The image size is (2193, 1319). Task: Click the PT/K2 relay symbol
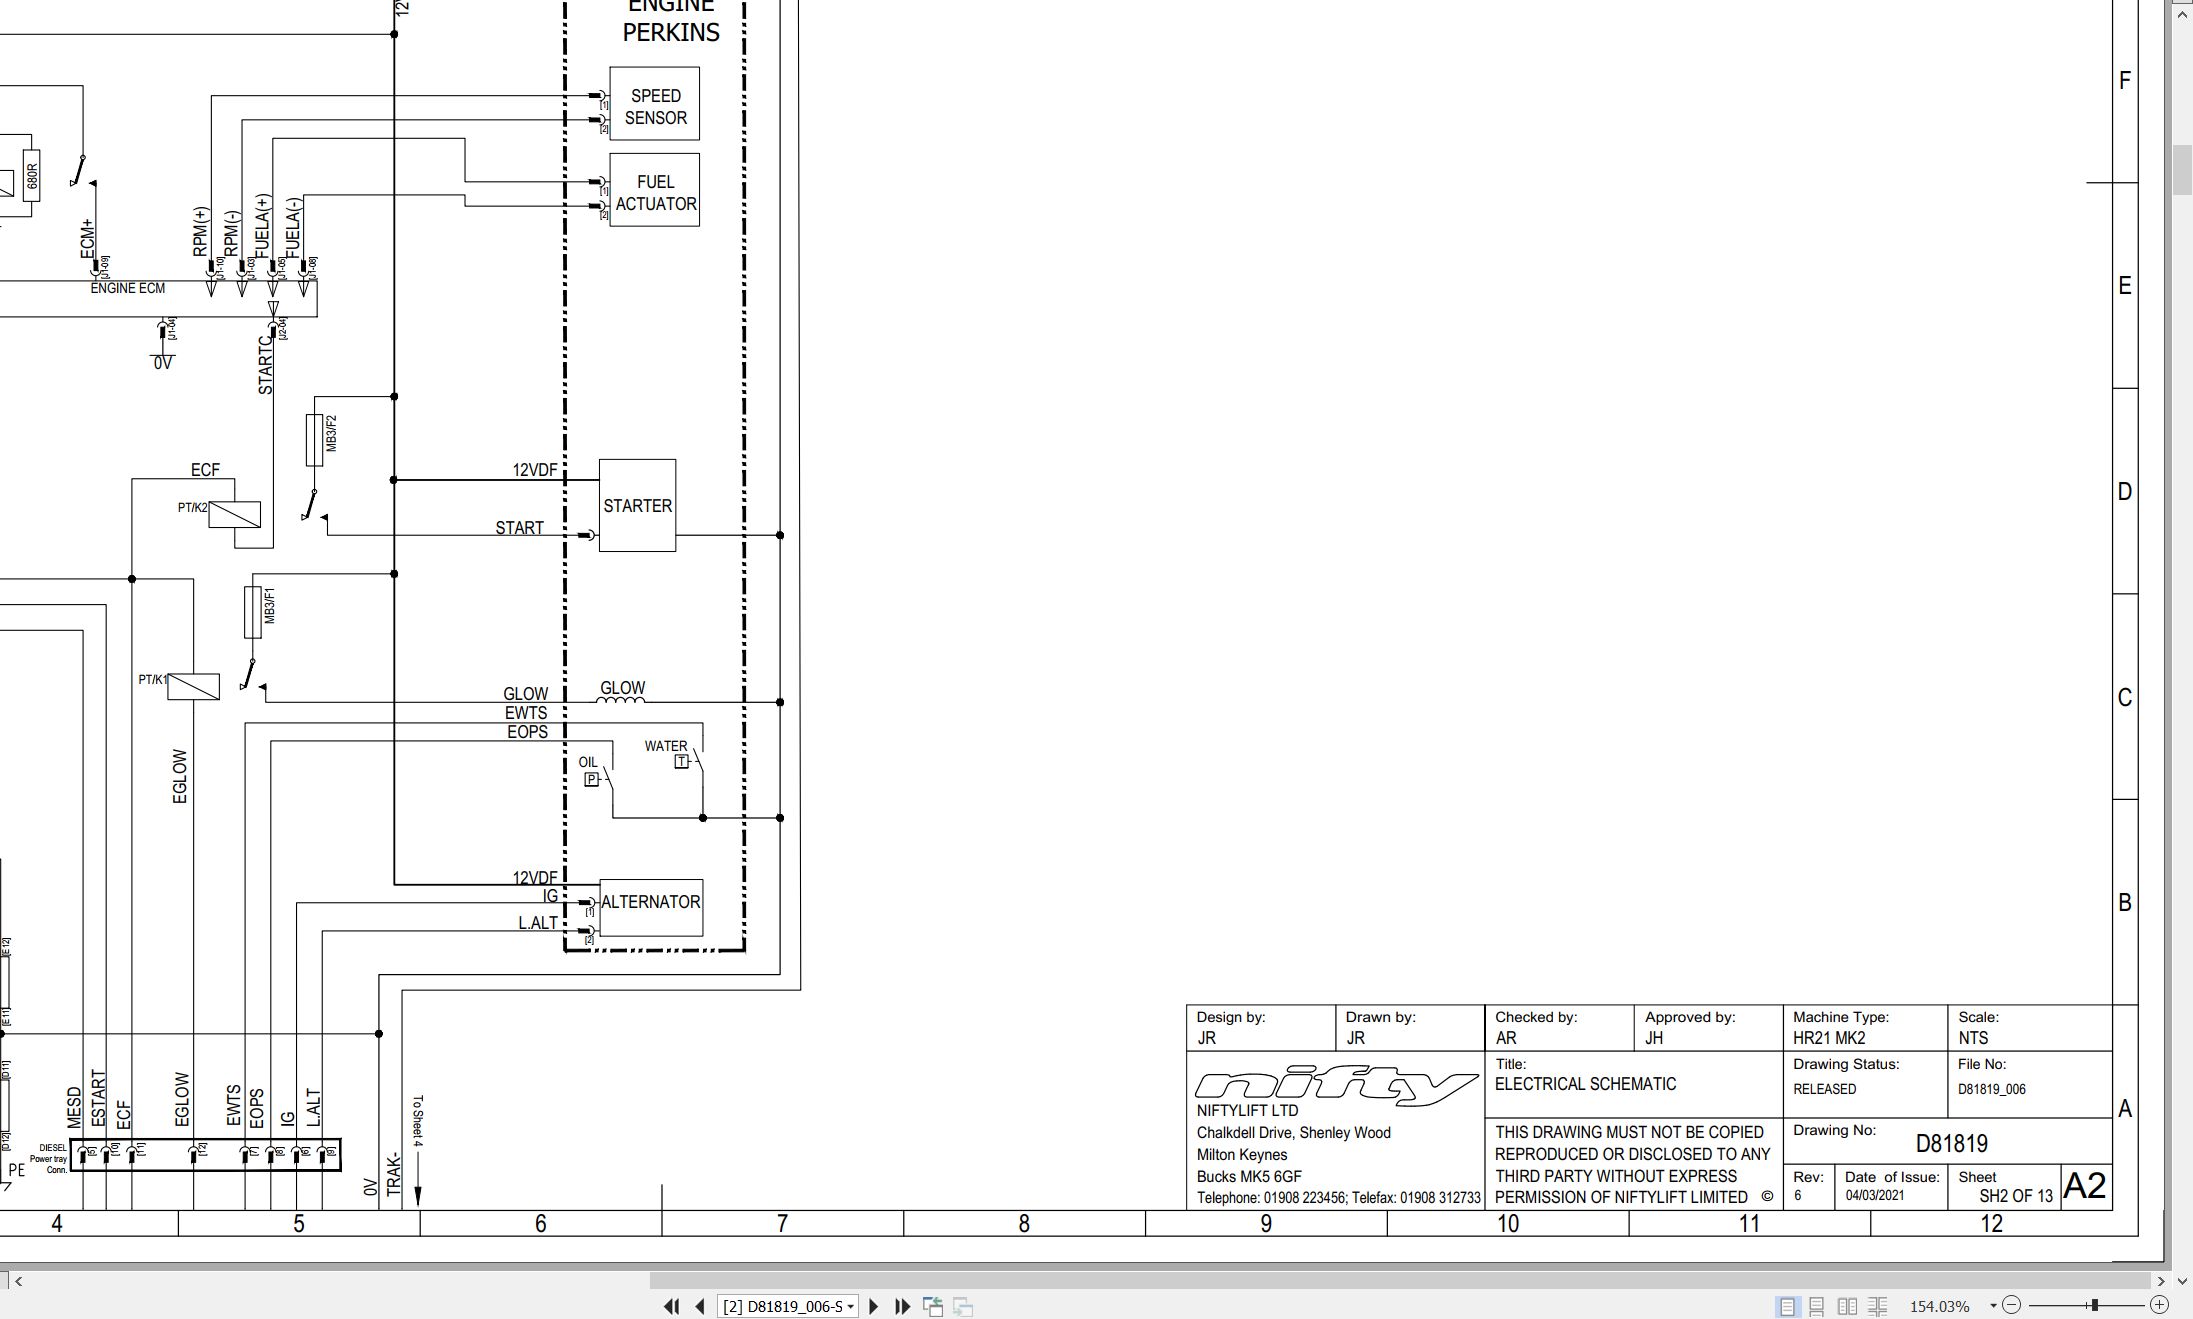(234, 514)
